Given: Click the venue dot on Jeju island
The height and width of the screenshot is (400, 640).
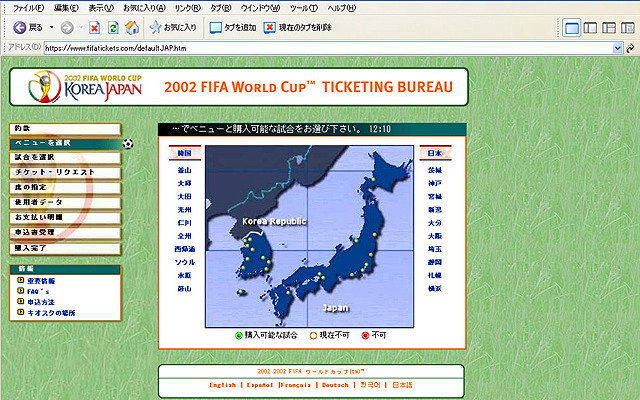Looking at the screenshot, I should pos(241,292).
